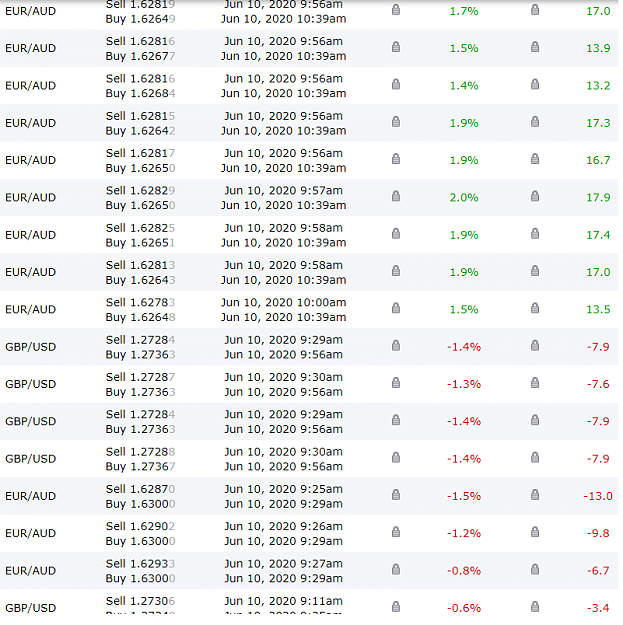
Task: Click the lock icon beside 2.0% gain
Action: [396, 196]
